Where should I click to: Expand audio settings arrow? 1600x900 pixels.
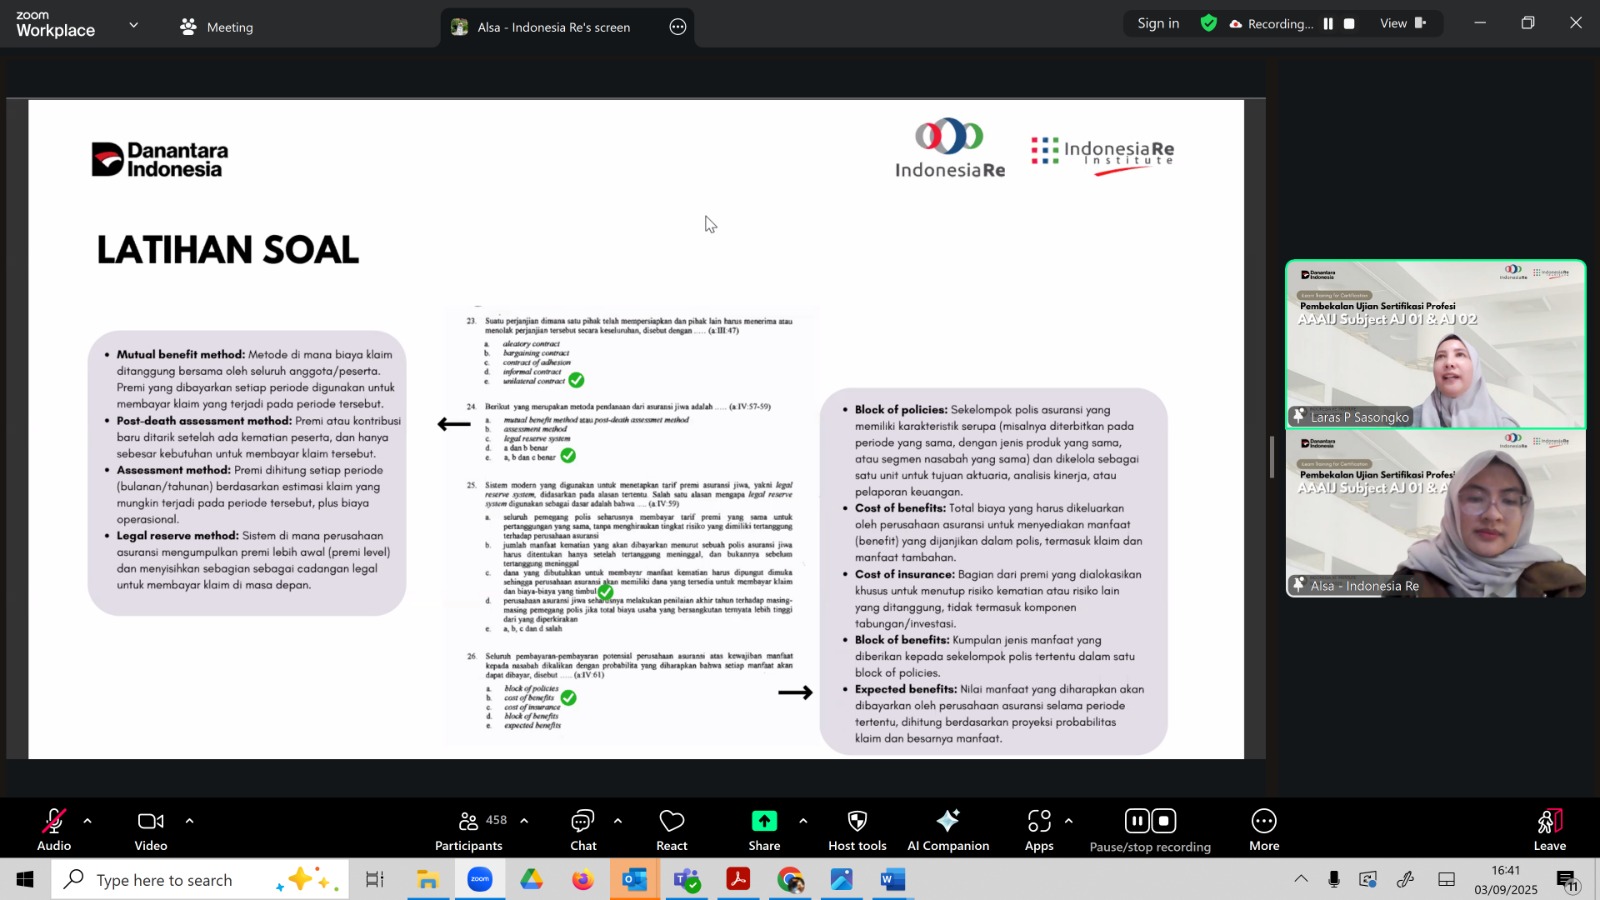(x=88, y=821)
